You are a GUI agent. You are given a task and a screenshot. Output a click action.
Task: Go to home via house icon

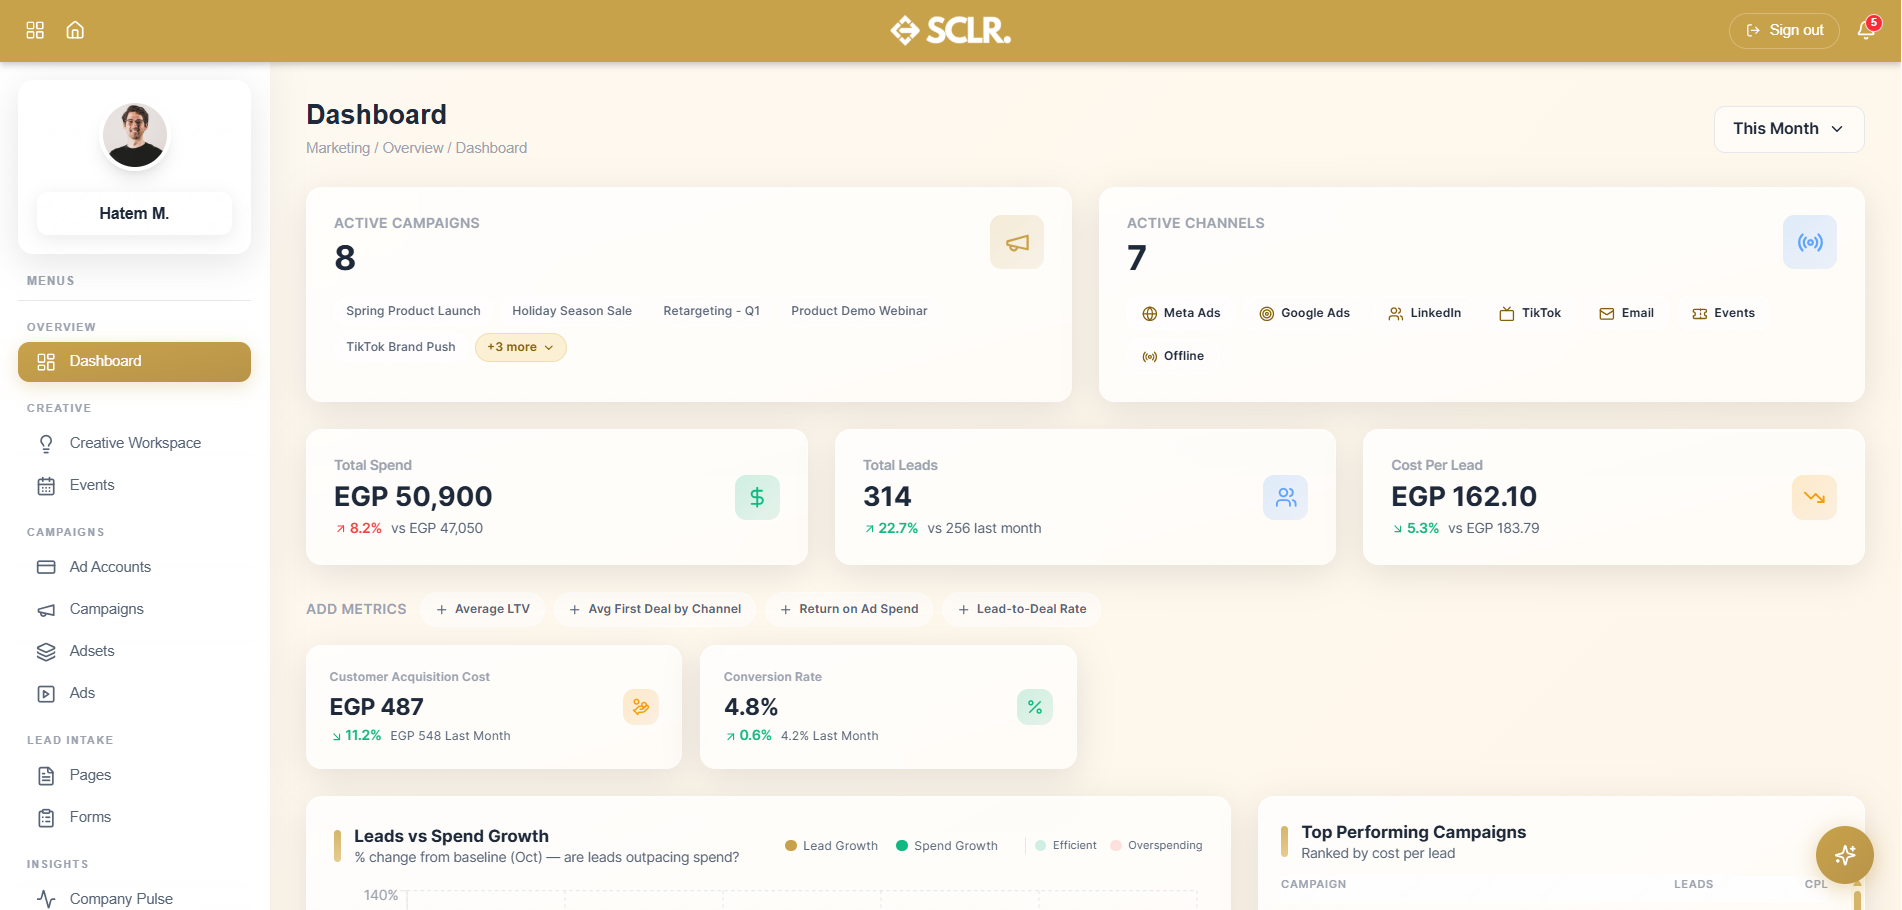pyautogui.click(x=75, y=30)
